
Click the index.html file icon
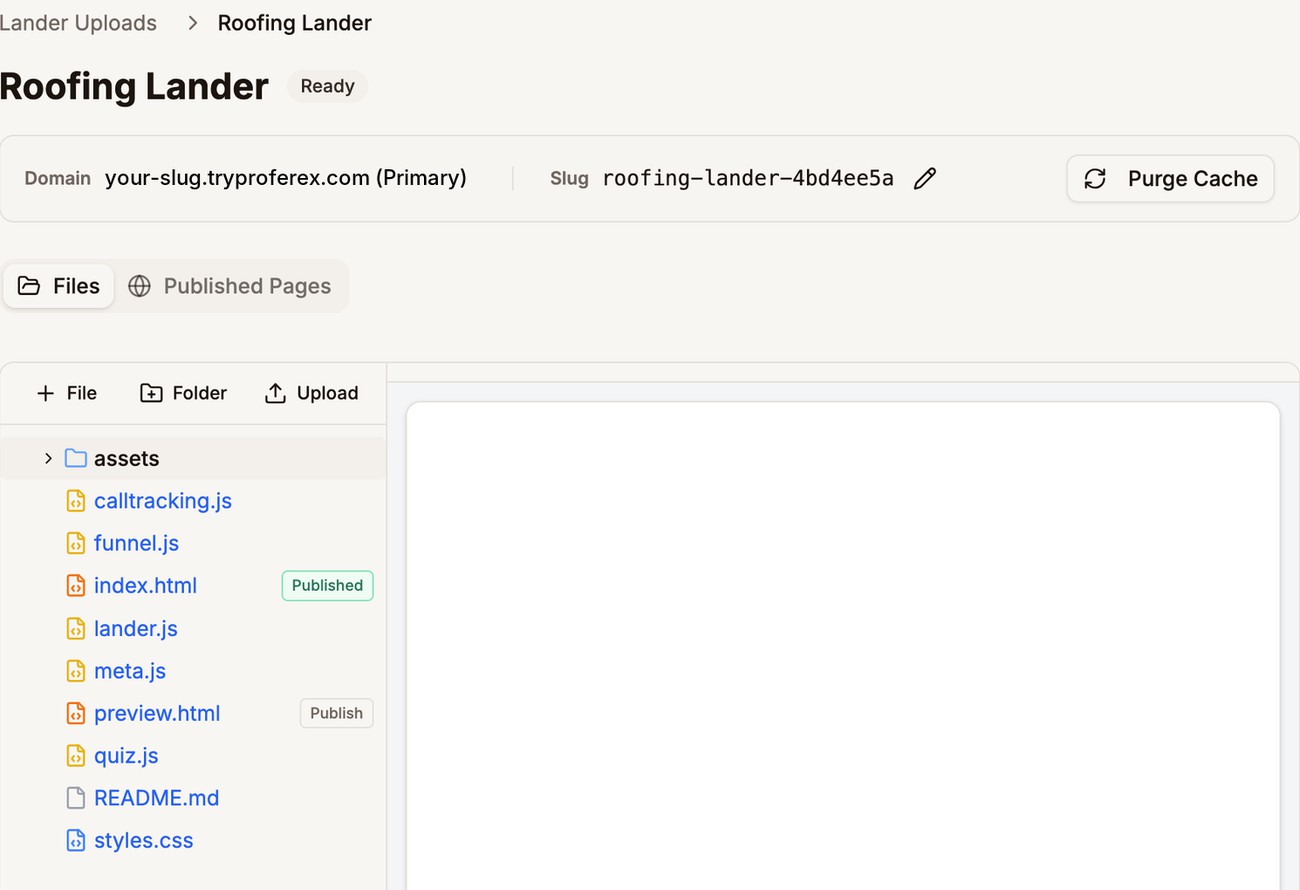[x=76, y=585]
